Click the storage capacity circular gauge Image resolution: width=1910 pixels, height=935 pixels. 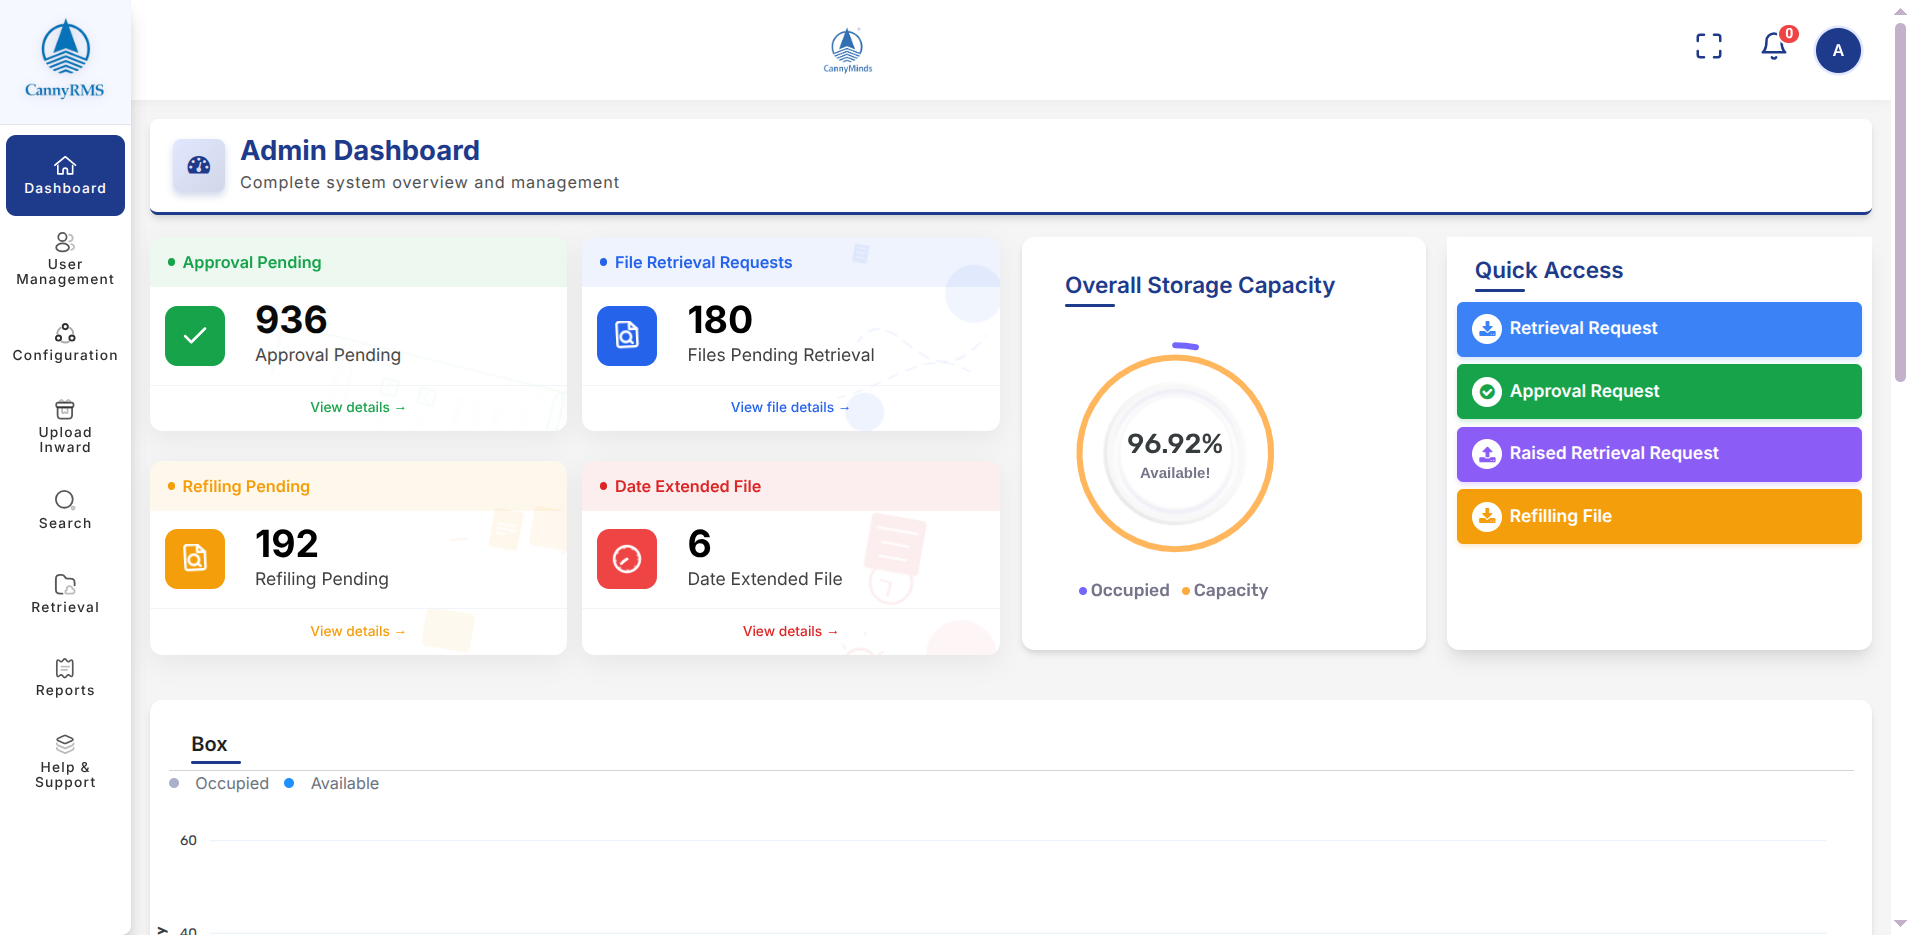pos(1175,453)
